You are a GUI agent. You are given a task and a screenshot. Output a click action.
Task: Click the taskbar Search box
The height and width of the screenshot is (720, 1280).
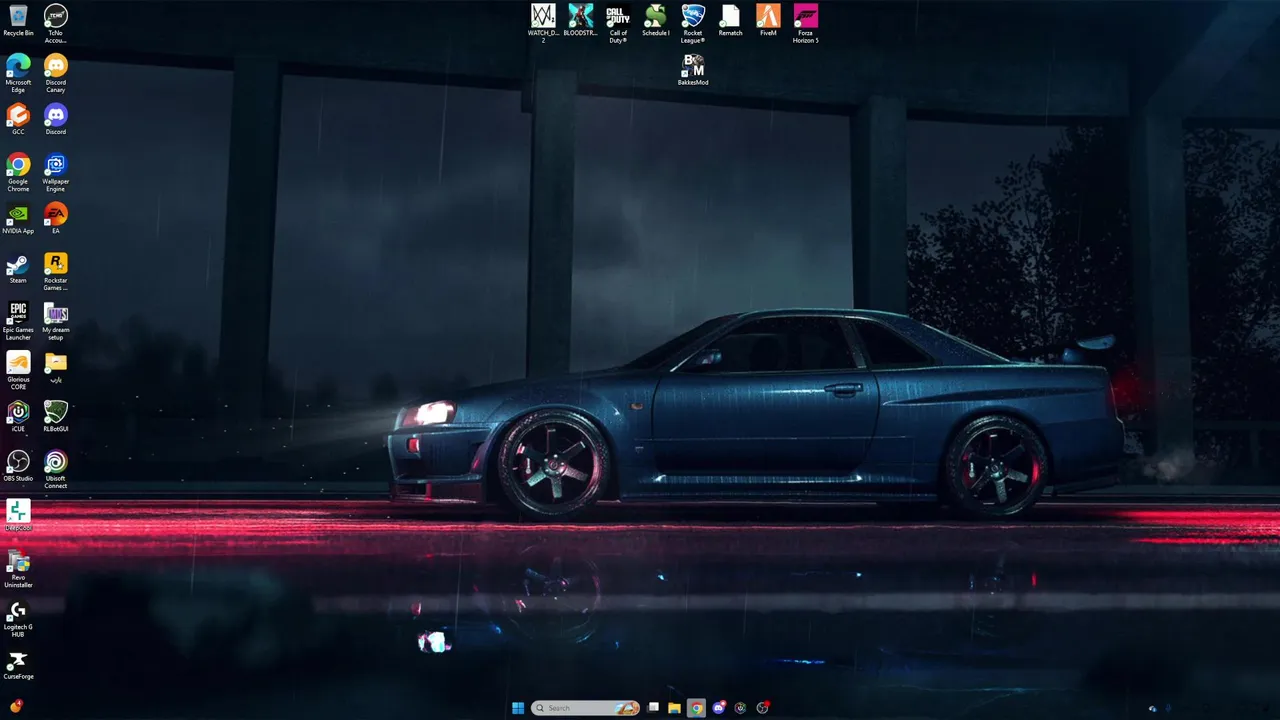(x=585, y=708)
